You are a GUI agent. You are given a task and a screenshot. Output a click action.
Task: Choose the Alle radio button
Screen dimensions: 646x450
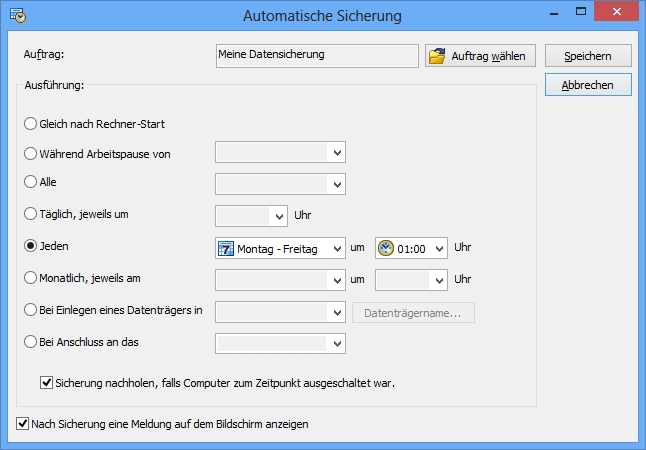coord(30,182)
